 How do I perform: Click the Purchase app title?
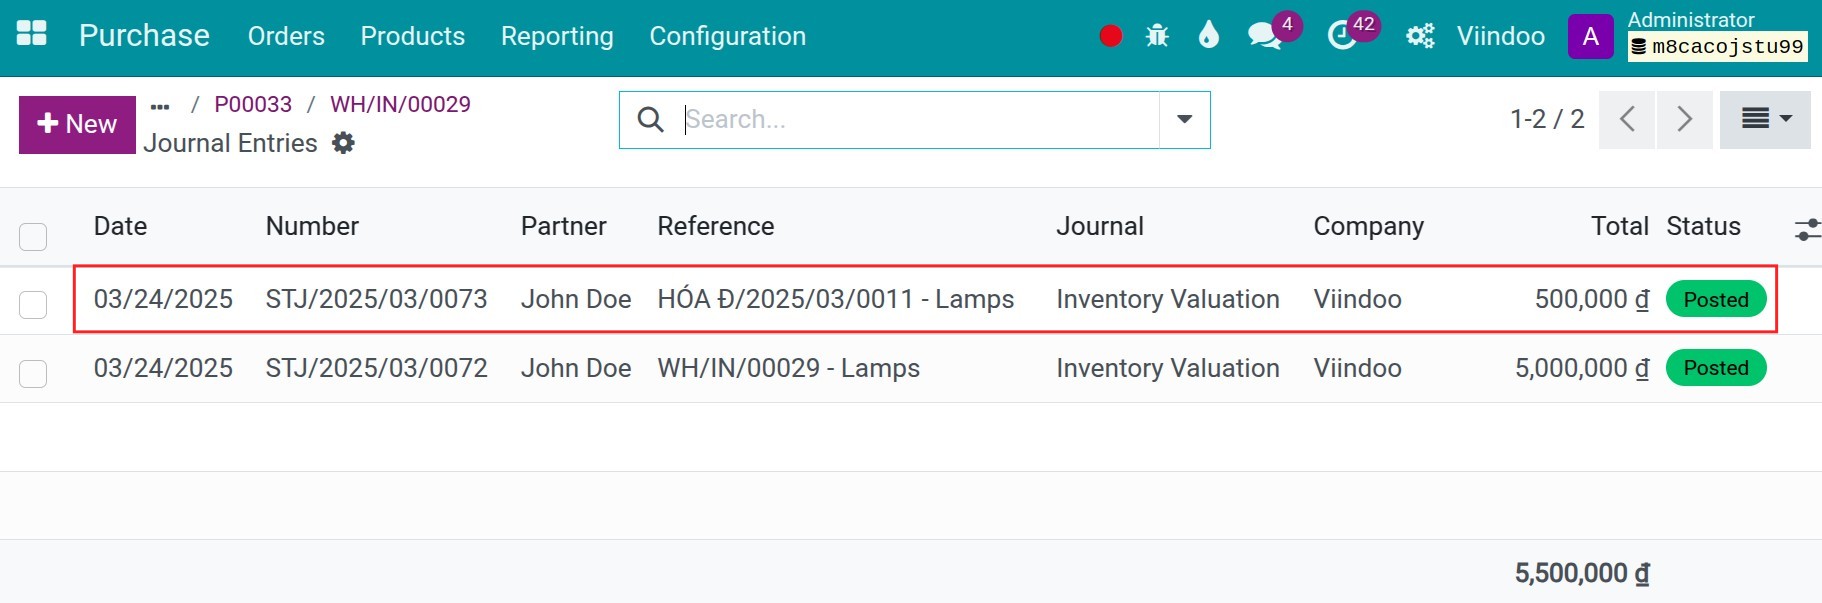coord(144,35)
